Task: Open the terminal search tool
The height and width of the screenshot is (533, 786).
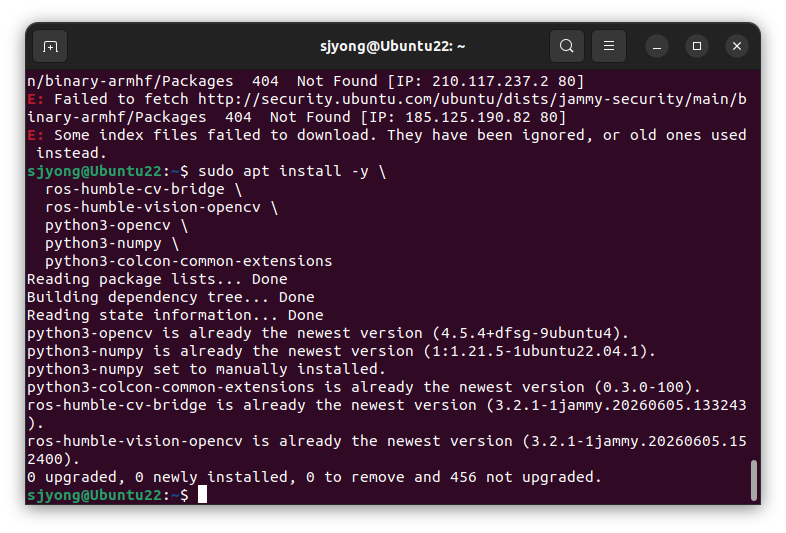Action: point(566,46)
